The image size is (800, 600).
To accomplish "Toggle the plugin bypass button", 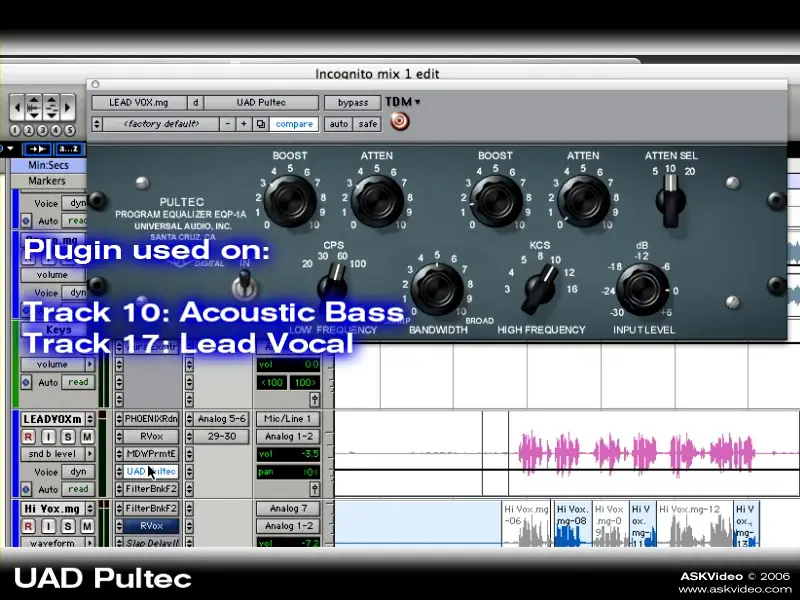I will 353,103.
